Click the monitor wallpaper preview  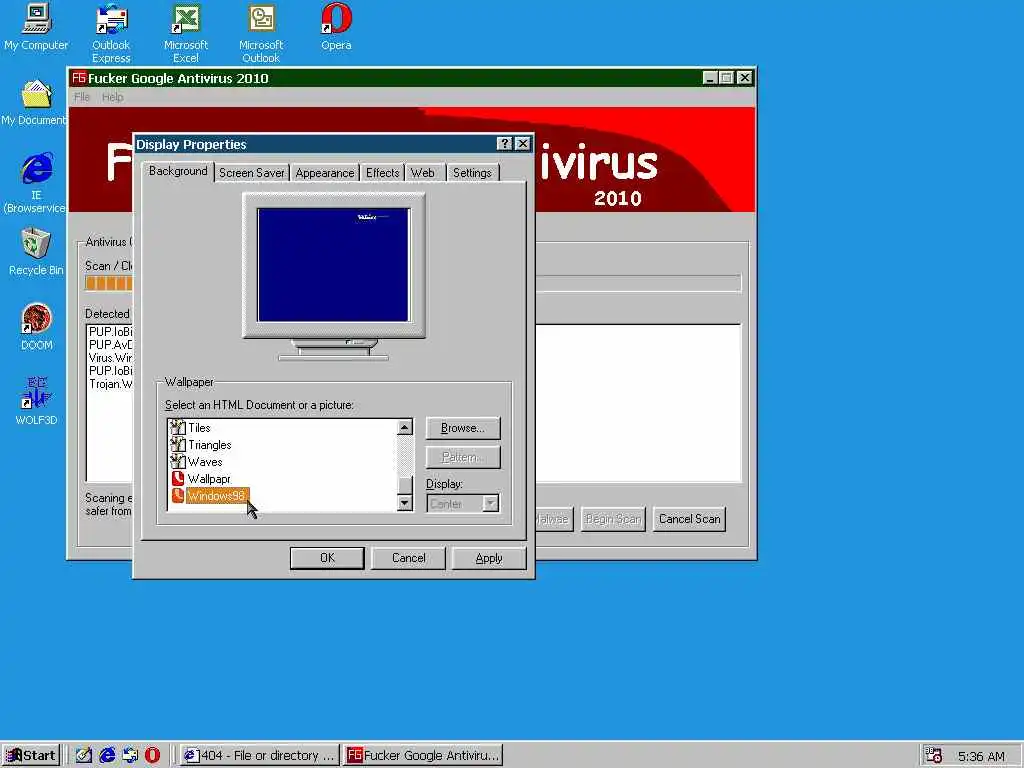coord(334,264)
